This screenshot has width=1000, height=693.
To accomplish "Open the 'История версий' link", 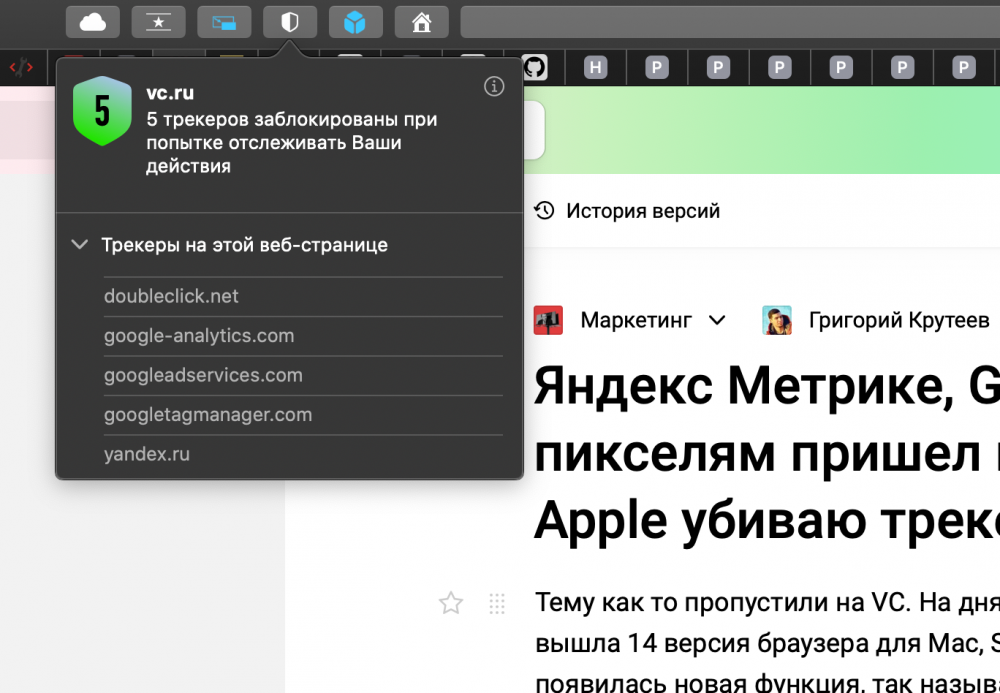I will 643,211.
